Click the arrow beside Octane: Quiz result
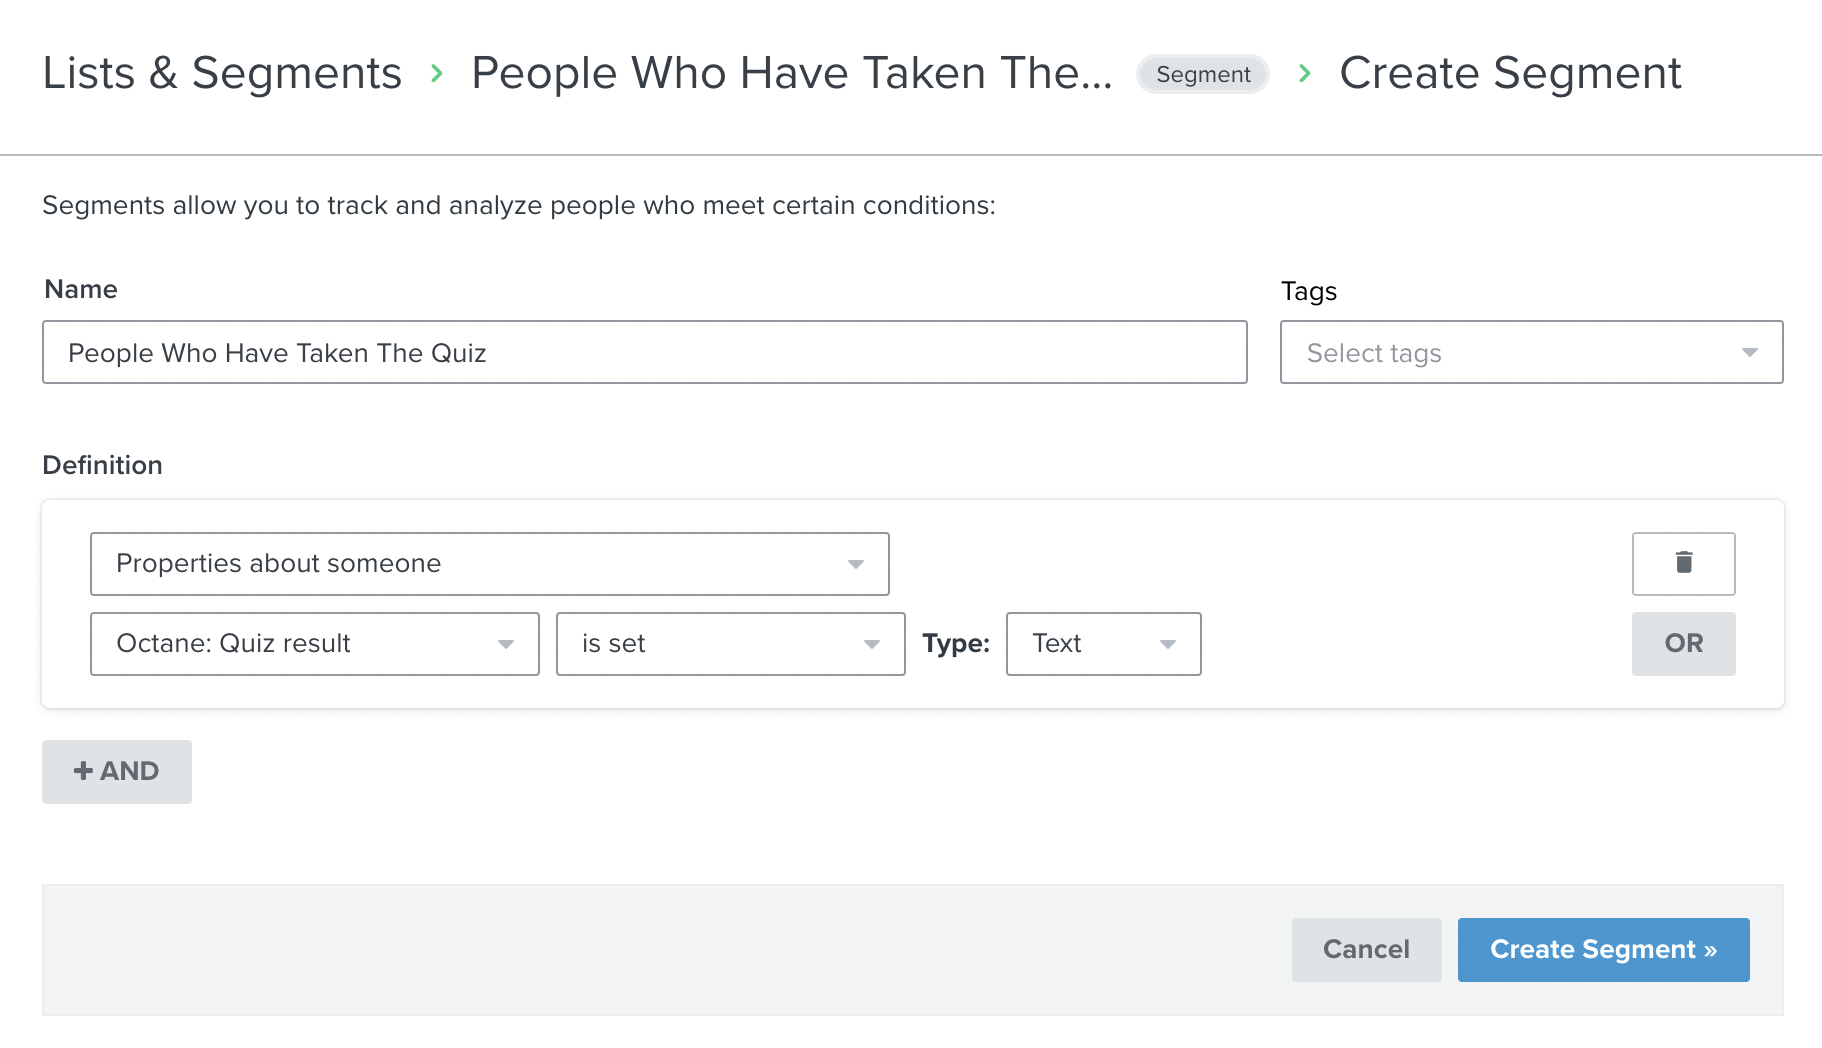 click(506, 644)
